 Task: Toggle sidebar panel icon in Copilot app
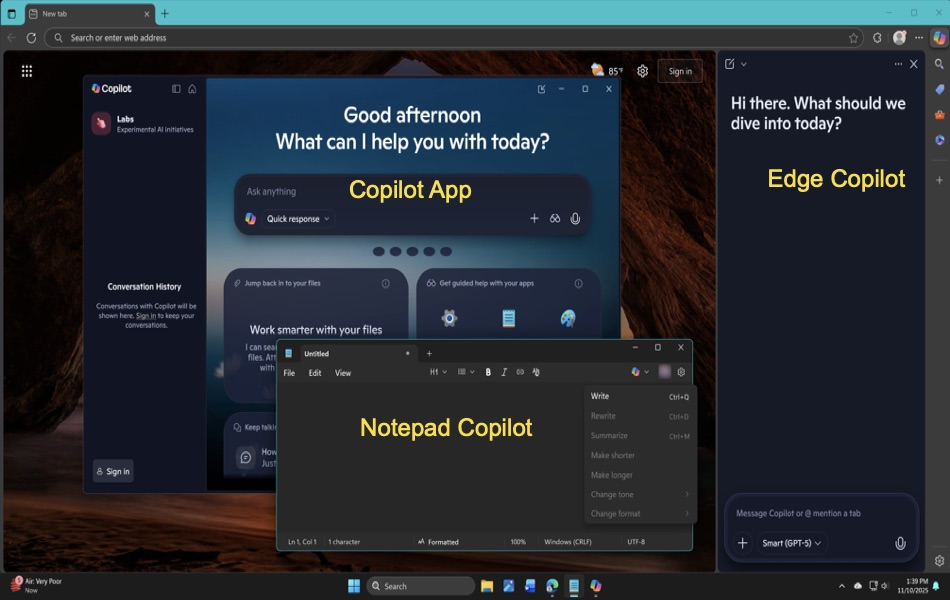coord(176,89)
